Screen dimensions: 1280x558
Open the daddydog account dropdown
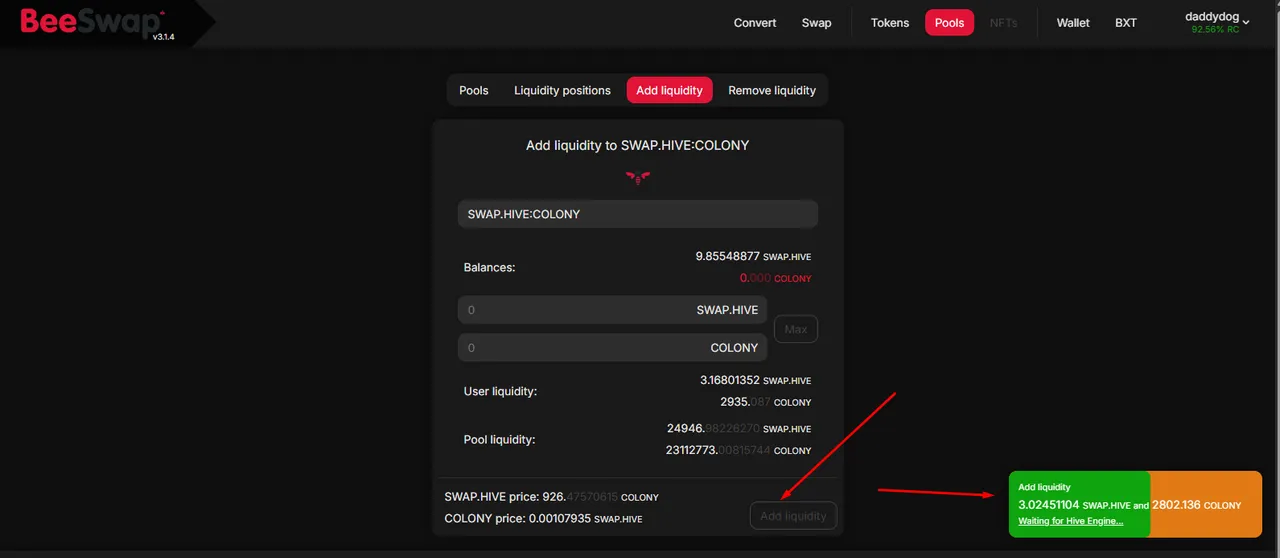click(x=1217, y=22)
